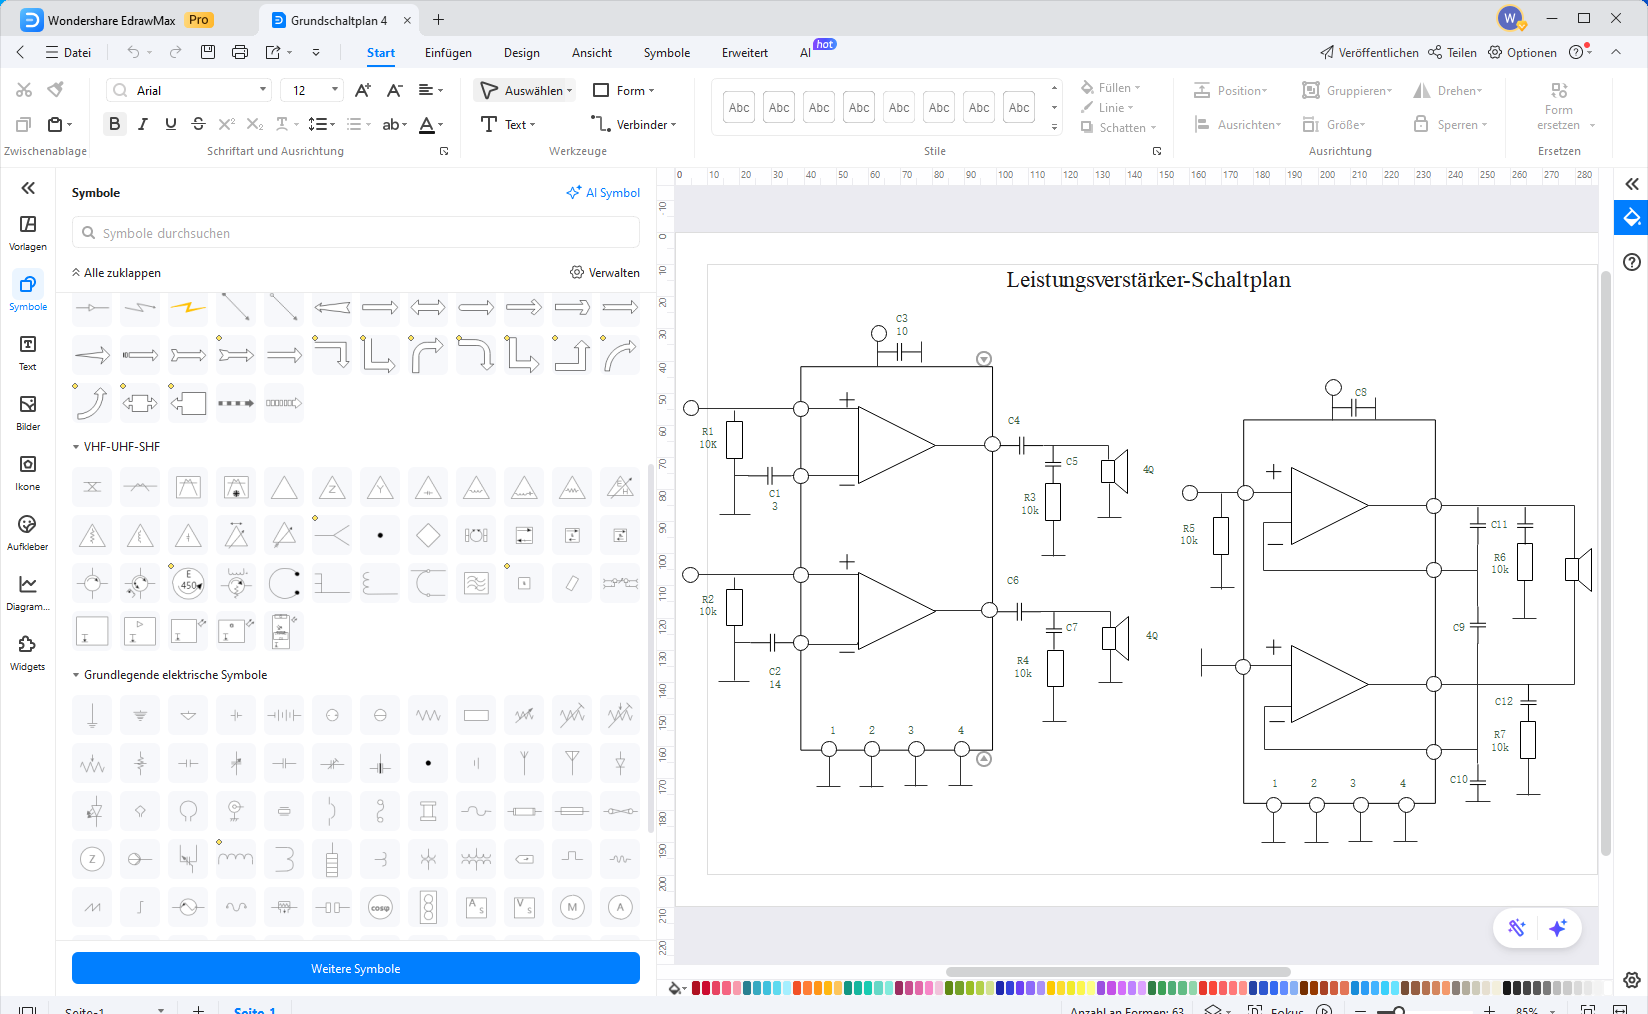Click the horizontal canvas scrollbar
Viewport: 1648px width, 1014px height.
tap(1118, 971)
